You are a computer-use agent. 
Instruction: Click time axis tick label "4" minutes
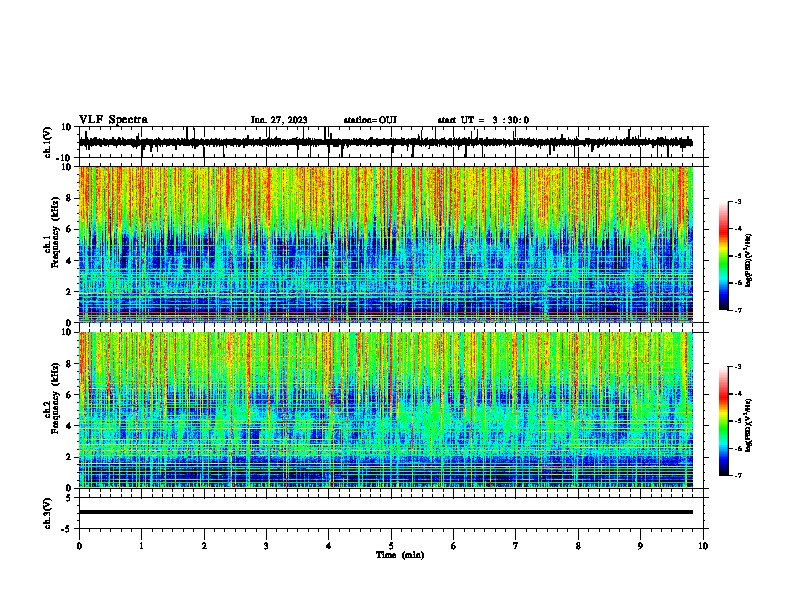(329, 546)
